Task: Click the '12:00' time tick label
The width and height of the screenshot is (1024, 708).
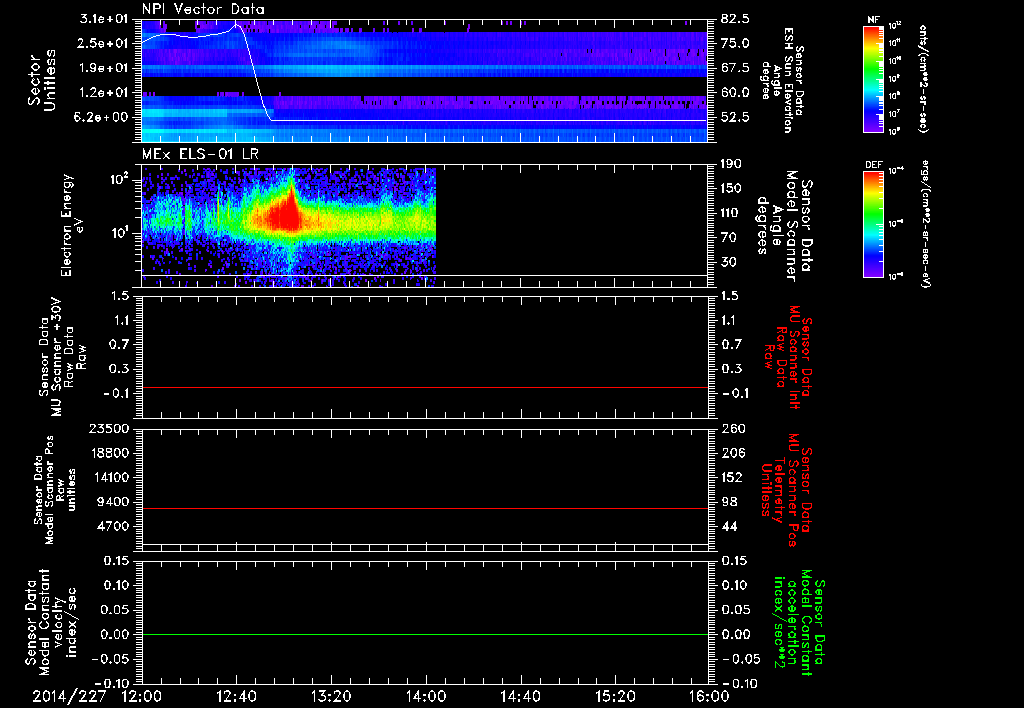Action: click(142, 696)
